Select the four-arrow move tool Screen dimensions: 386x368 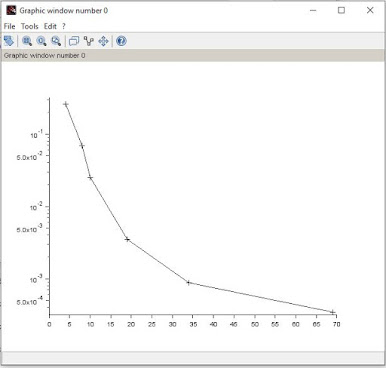pyautogui.click(x=103, y=41)
